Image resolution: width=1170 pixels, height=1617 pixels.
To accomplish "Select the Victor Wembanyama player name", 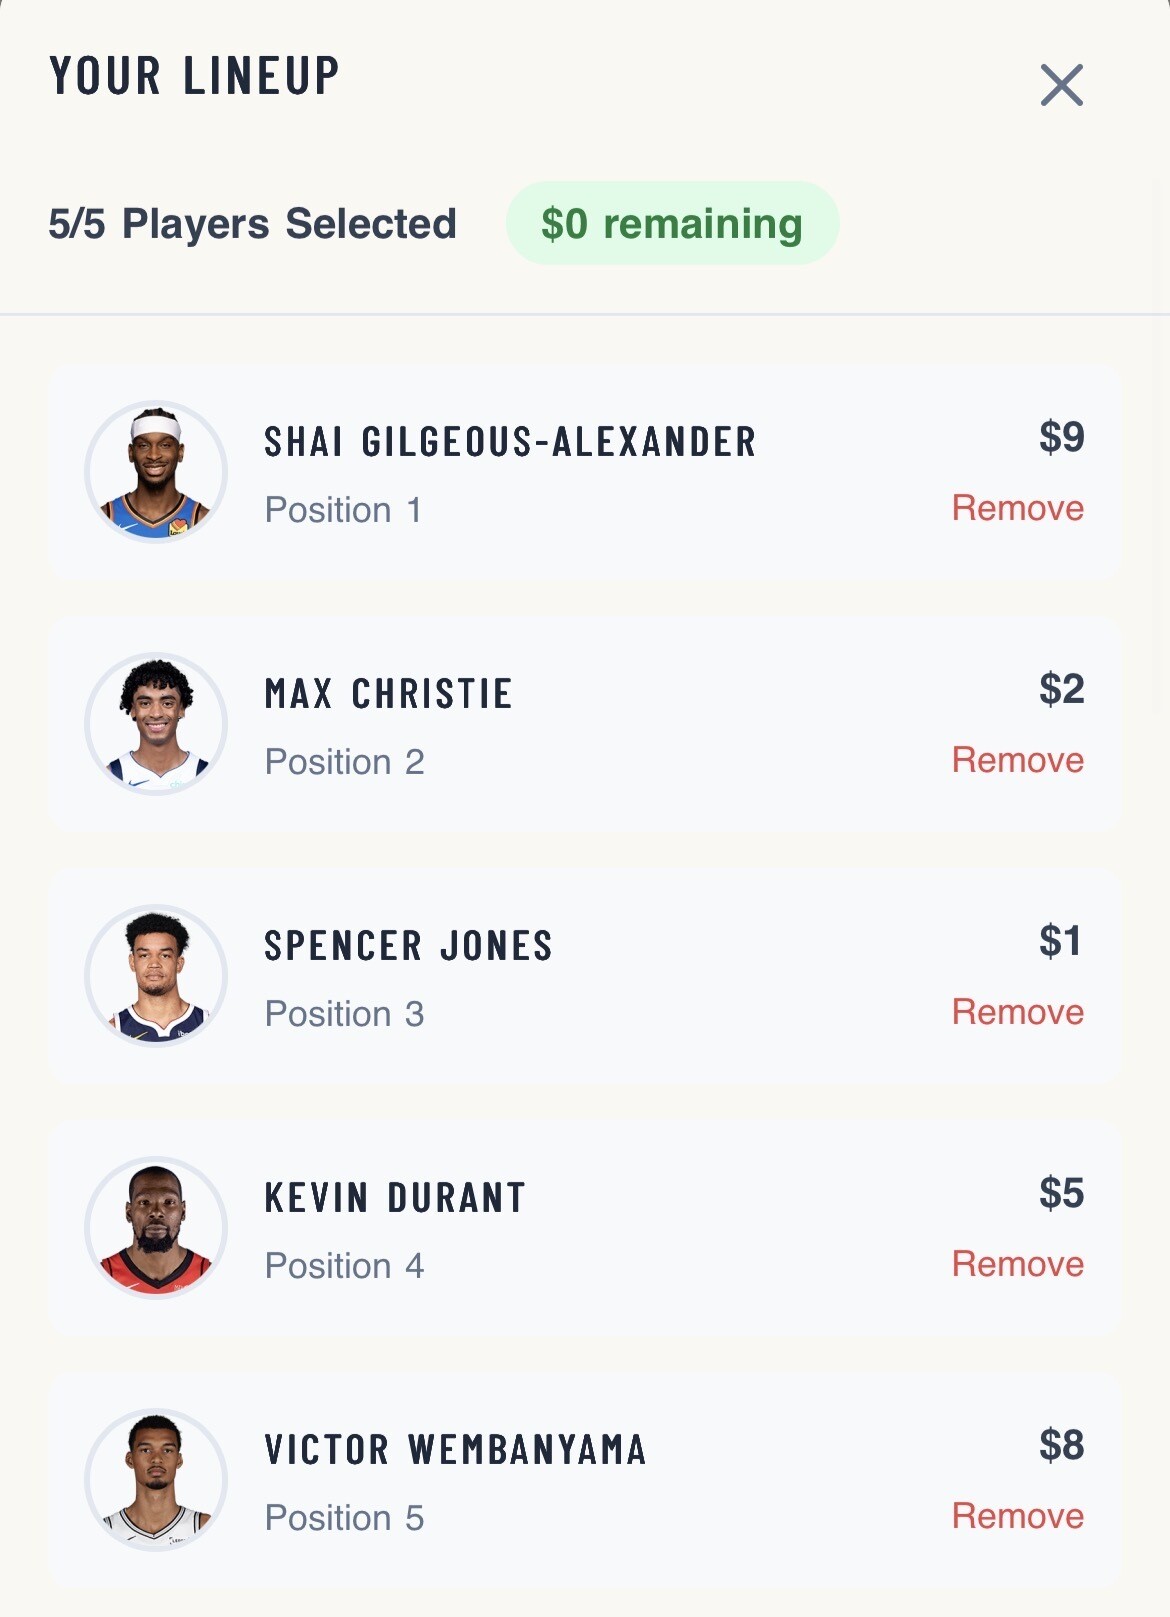I will pos(455,1450).
